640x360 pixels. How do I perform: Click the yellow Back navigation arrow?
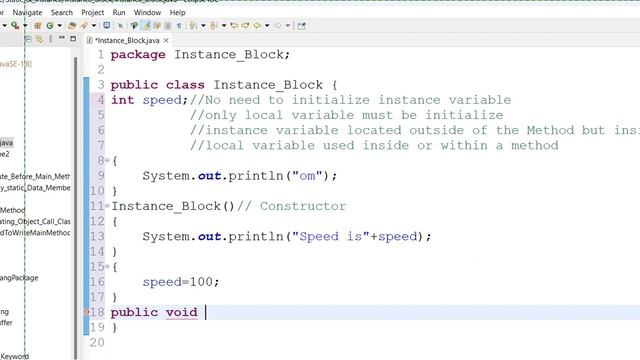click(x=257, y=25)
